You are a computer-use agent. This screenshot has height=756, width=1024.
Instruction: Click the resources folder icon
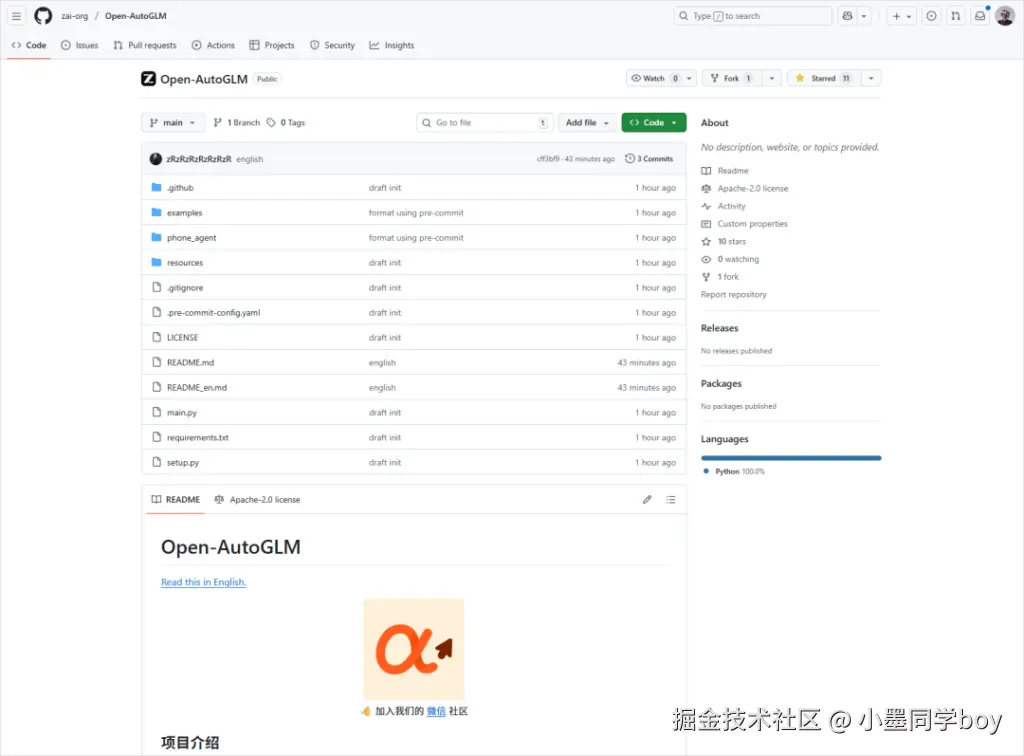click(x=156, y=262)
